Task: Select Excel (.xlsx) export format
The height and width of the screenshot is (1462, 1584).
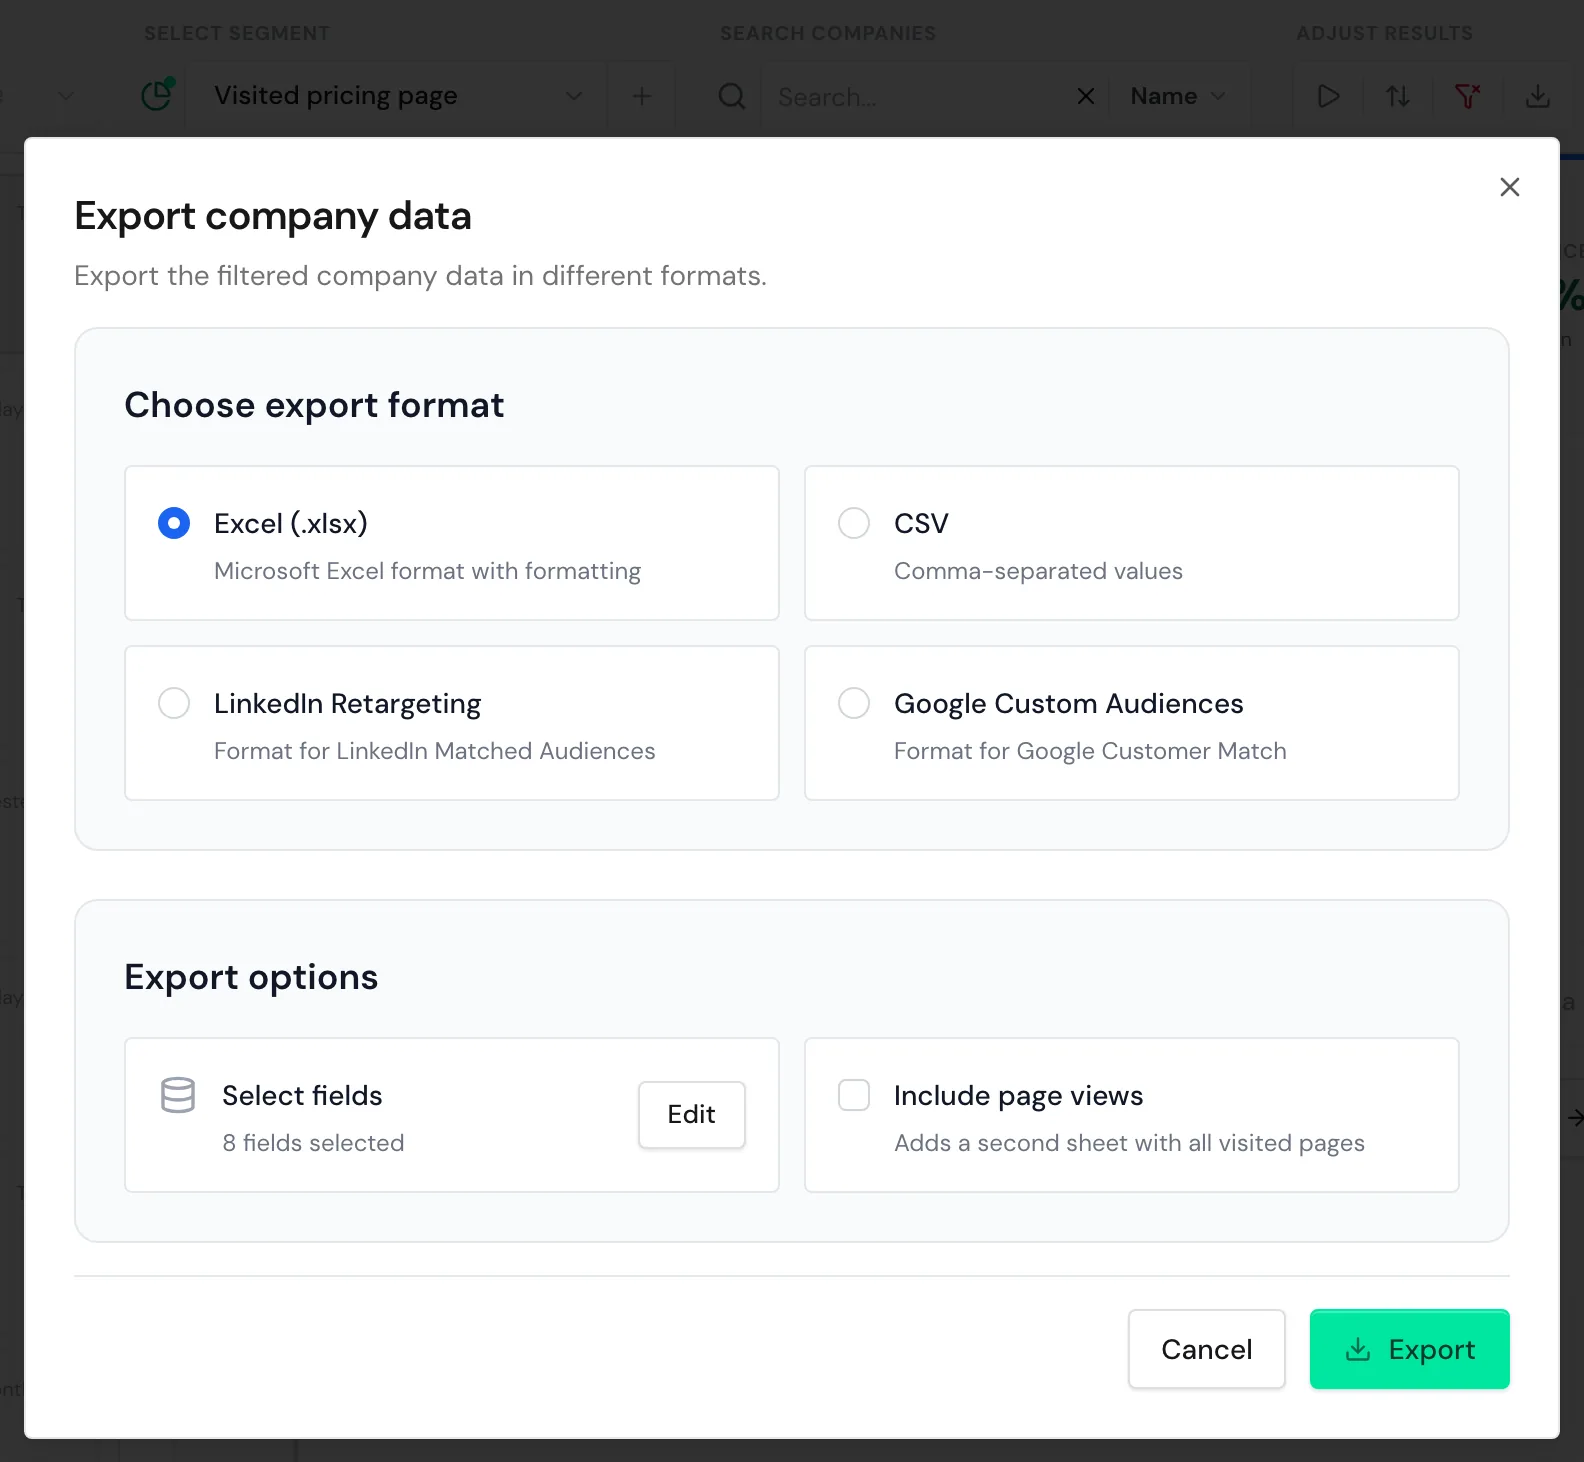Action: (x=174, y=523)
